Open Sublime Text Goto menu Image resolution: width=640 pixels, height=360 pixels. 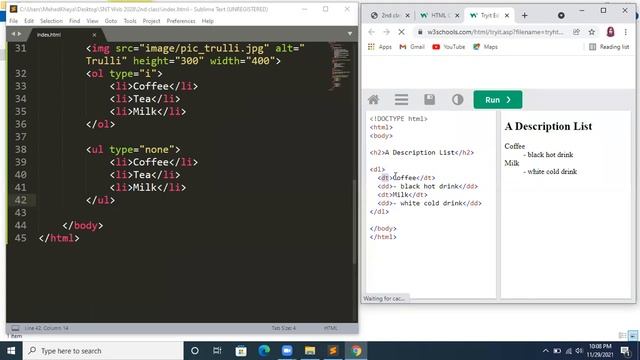coord(111,21)
